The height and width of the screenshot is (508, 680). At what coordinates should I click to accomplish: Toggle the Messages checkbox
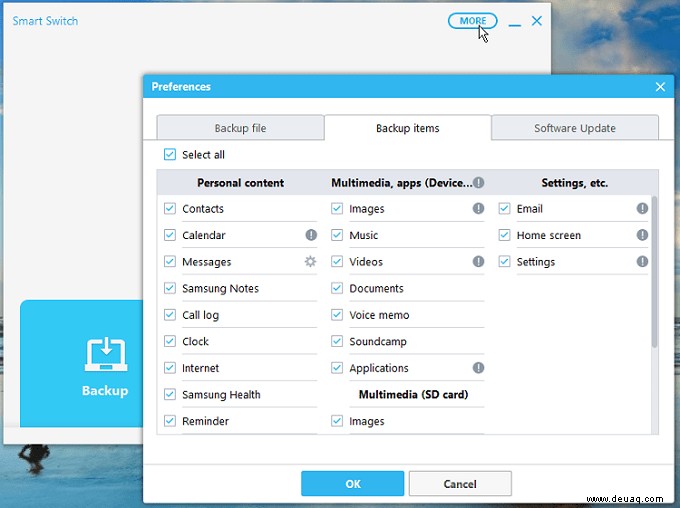point(170,262)
